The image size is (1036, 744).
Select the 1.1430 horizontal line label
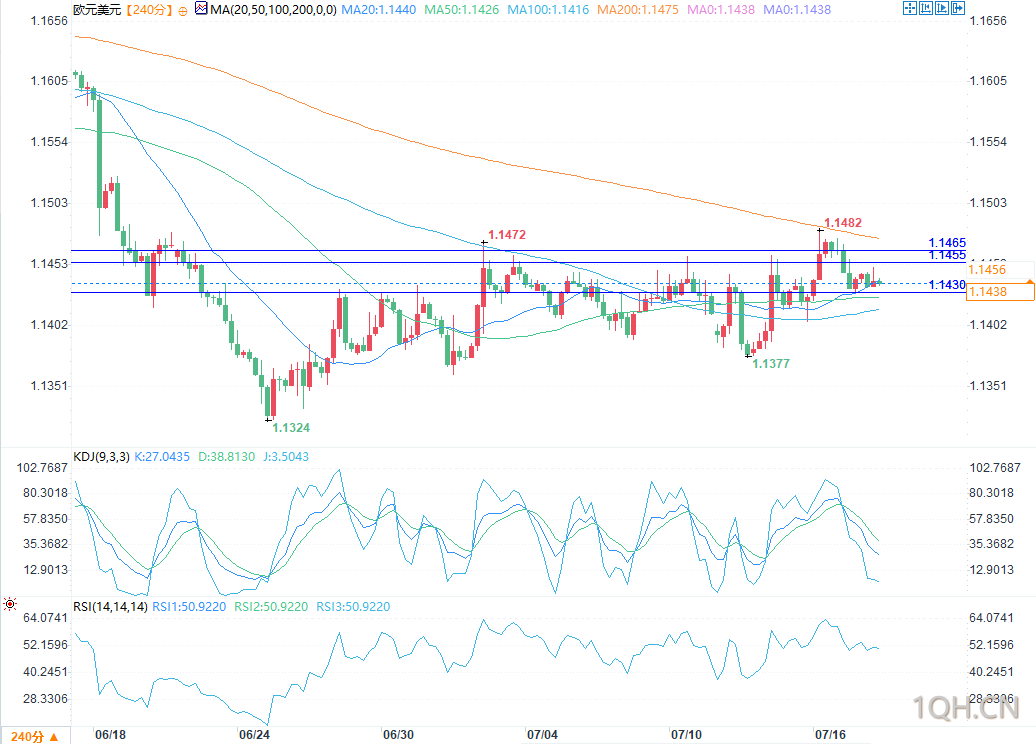click(947, 285)
